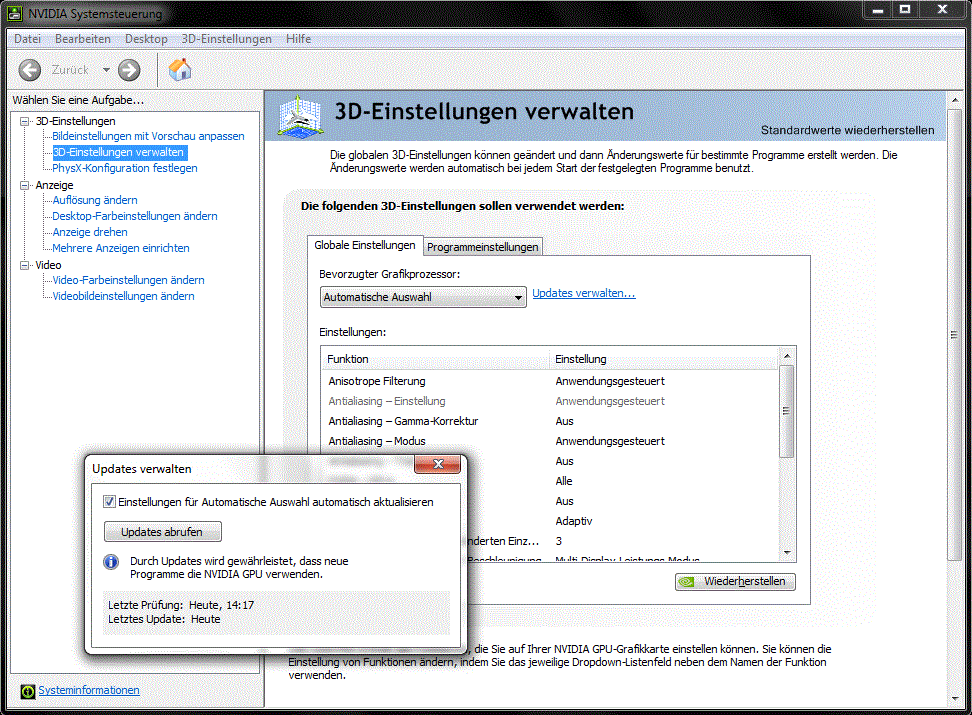Open the Bevorzugter Grafikprozessor dropdown
Image resolution: width=972 pixels, height=715 pixels.
(x=423, y=297)
